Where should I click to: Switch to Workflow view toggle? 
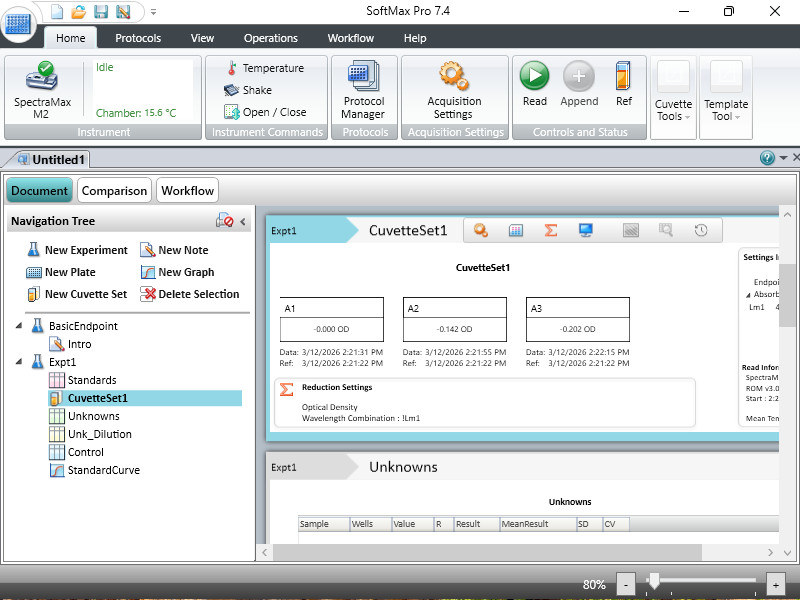click(x=187, y=190)
